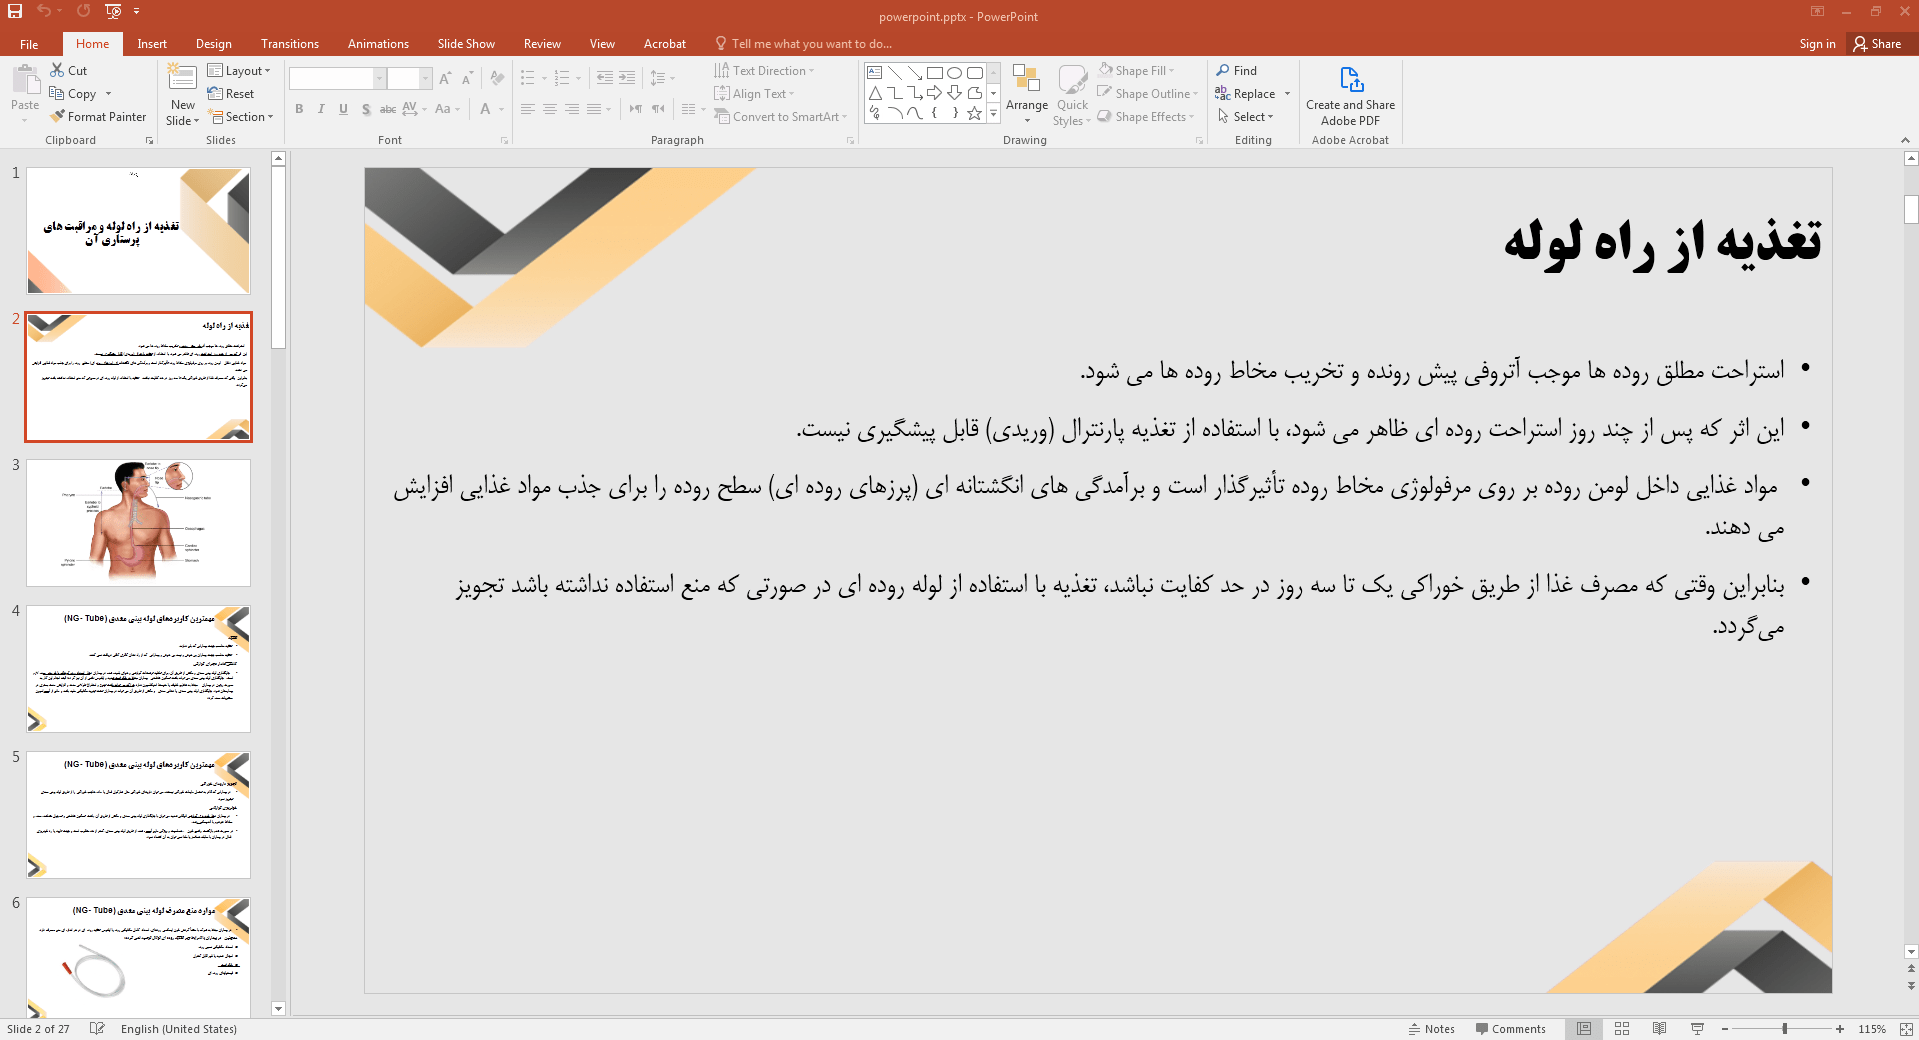Open the Section dropdown menu

tap(240, 117)
